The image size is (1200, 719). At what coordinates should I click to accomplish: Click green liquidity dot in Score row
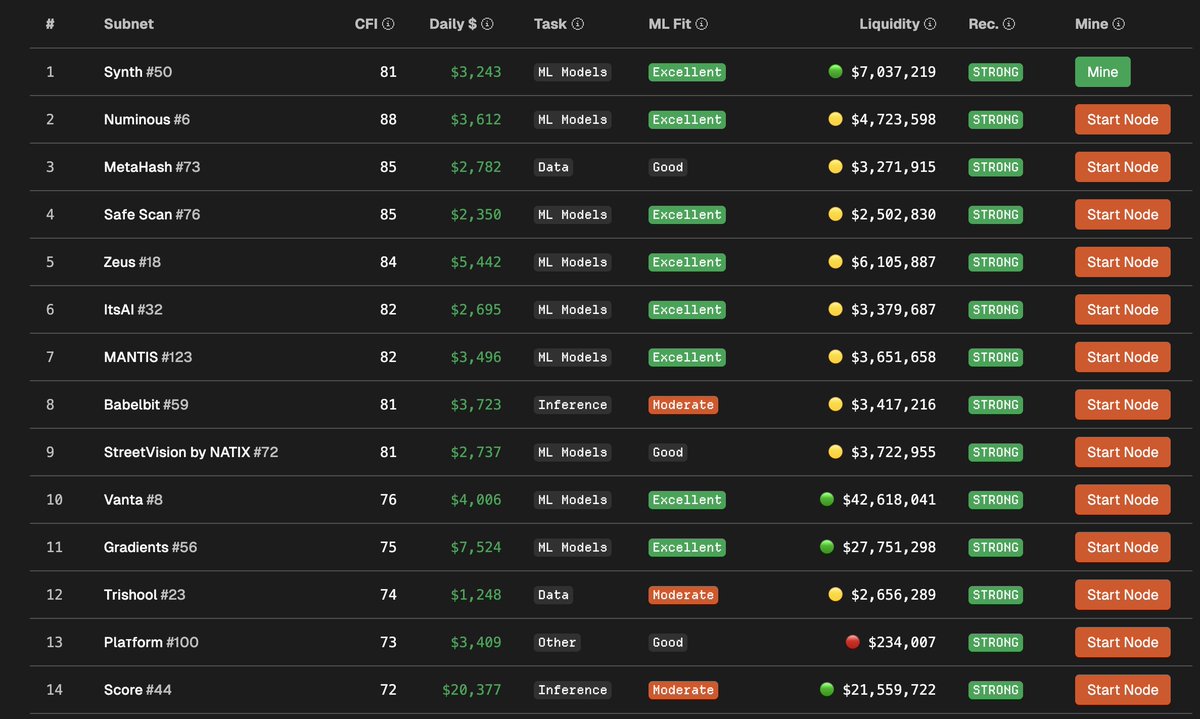pos(827,689)
